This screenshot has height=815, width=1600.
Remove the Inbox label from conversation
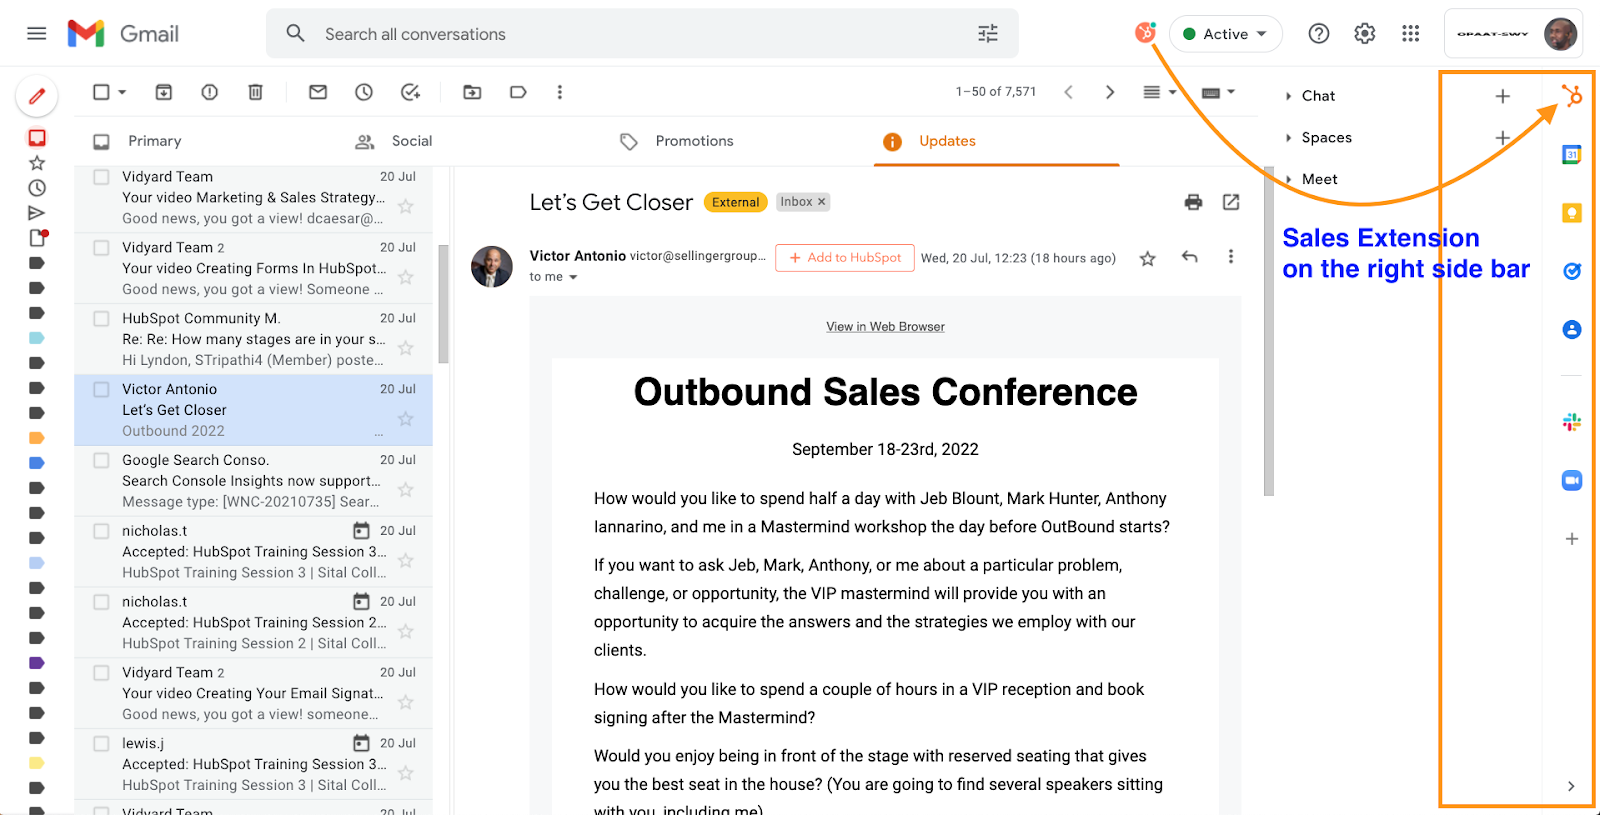tap(822, 202)
